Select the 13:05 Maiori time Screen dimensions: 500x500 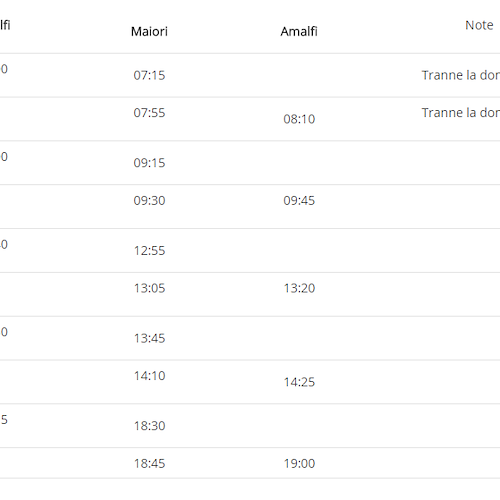click(149, 288)
